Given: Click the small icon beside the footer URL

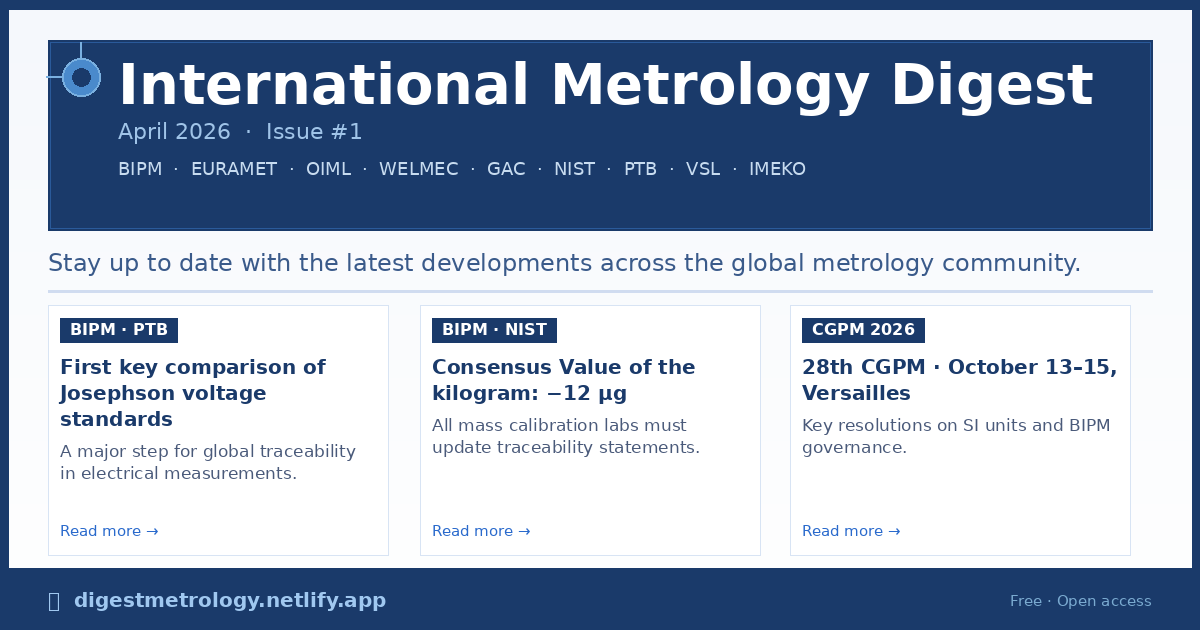Looking at the screenshot, I should pos(54,601).
